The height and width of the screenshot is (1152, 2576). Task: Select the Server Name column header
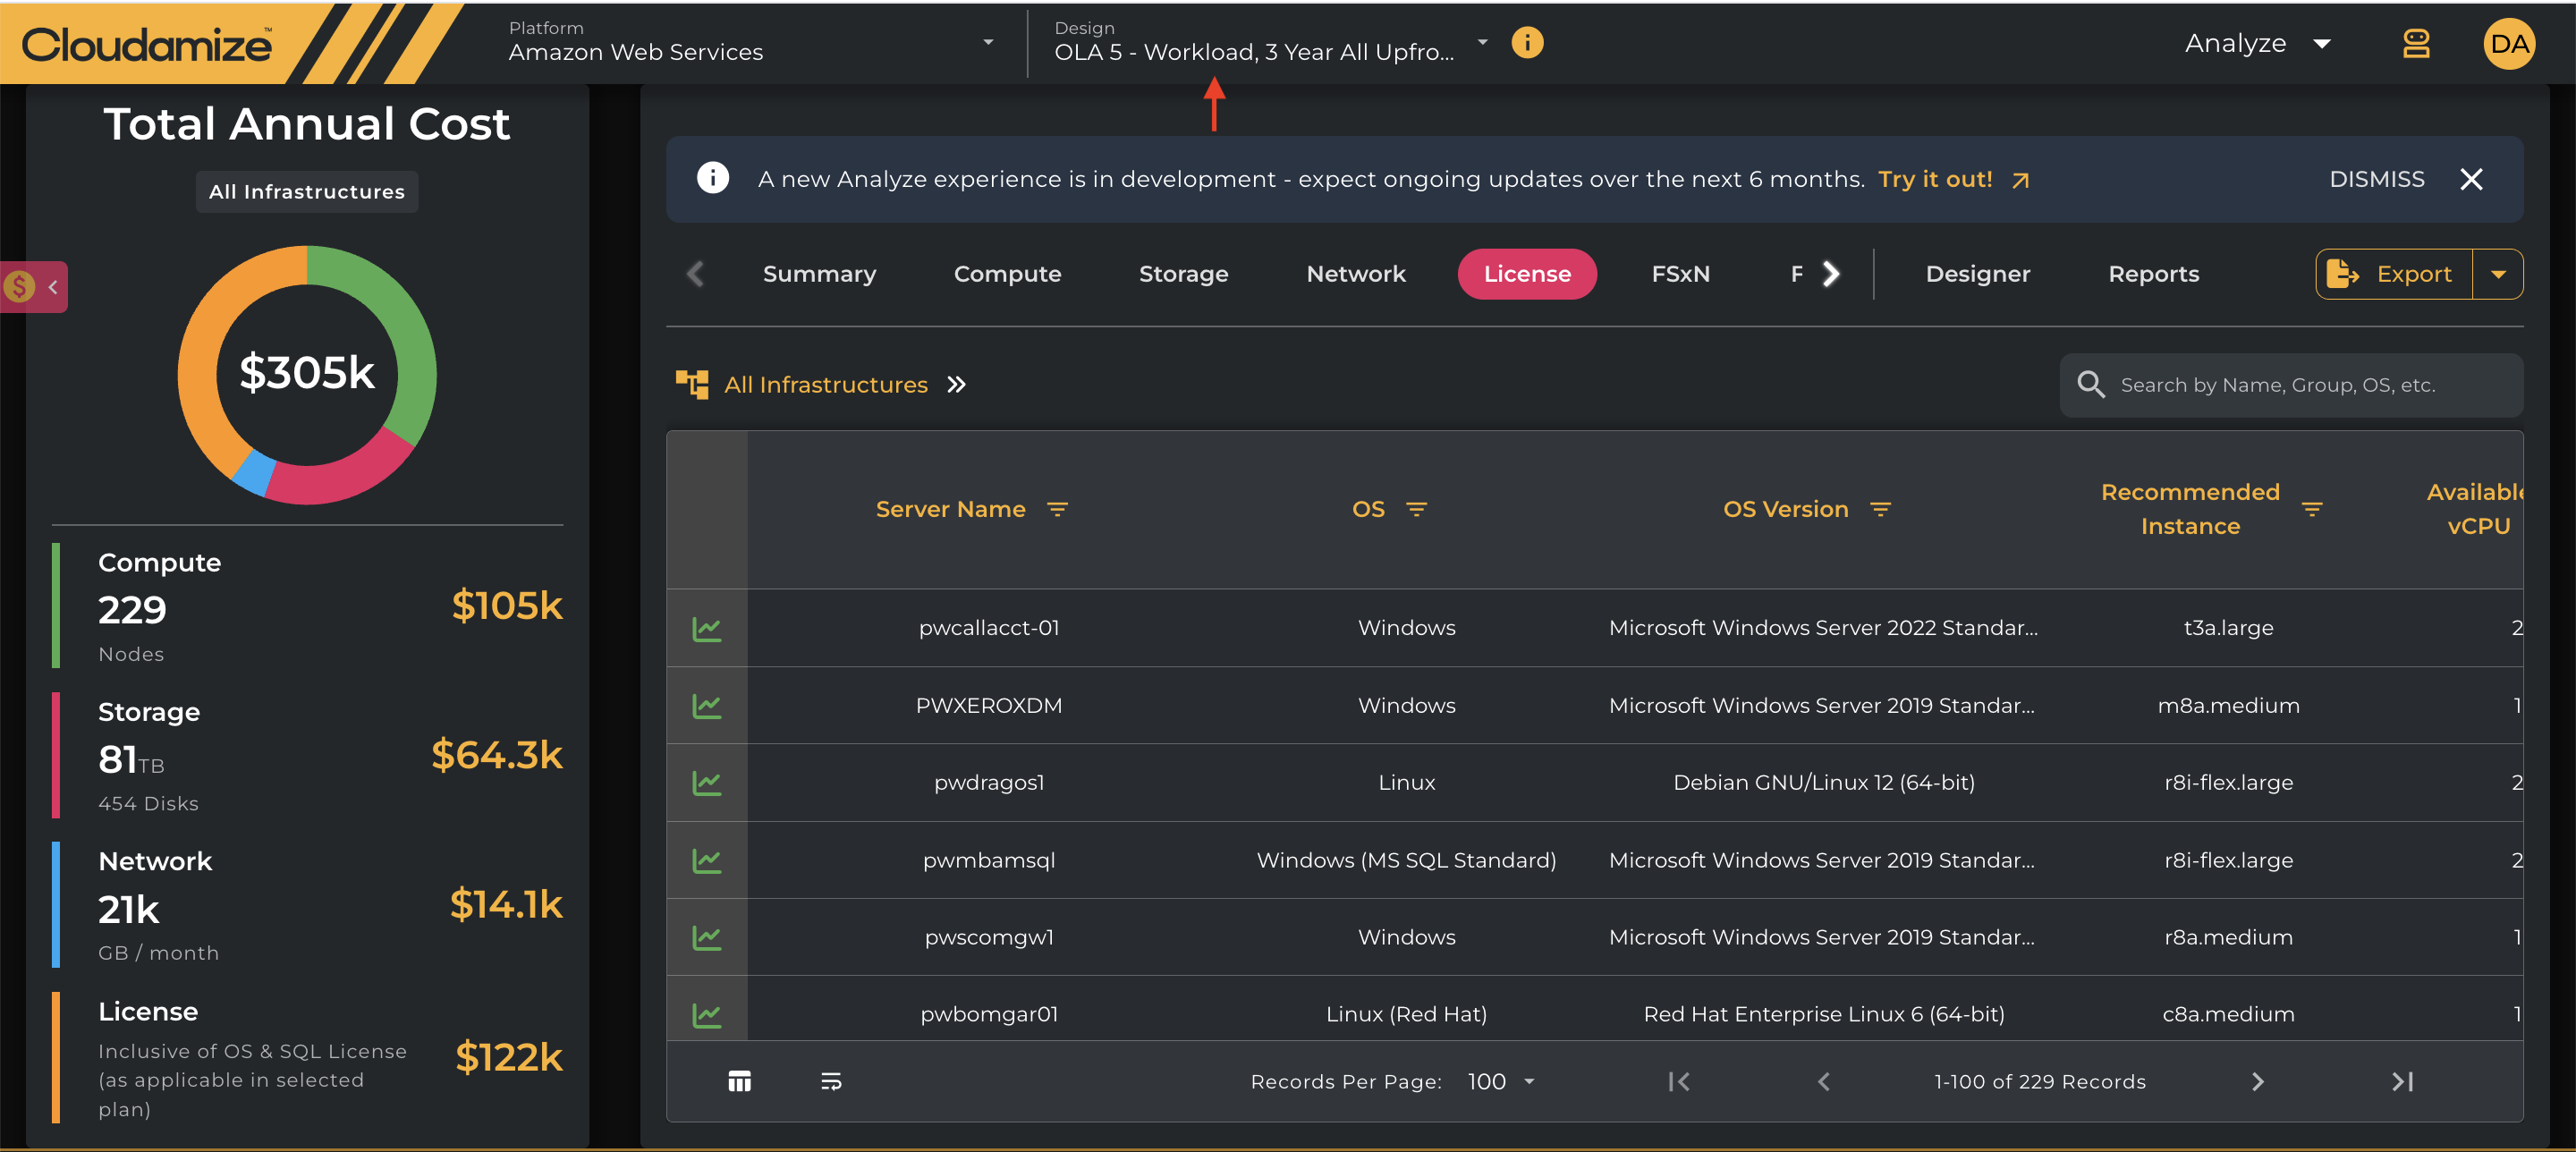(x=950, y=509)
